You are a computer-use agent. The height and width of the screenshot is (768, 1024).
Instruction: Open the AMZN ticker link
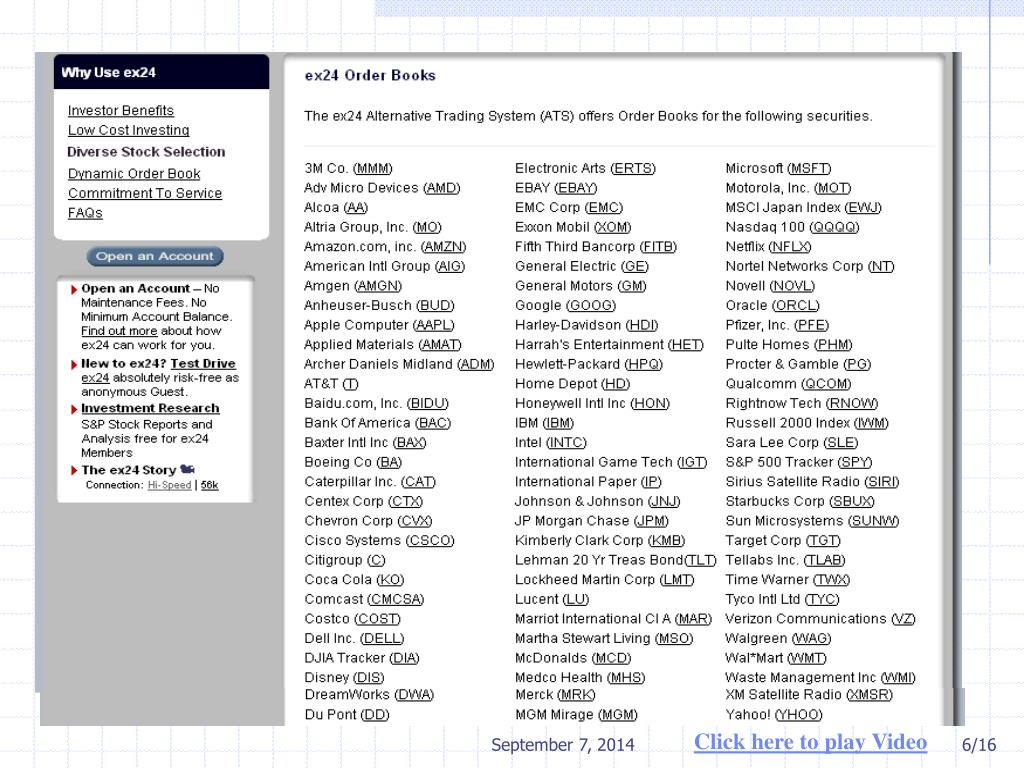(443, 247)
